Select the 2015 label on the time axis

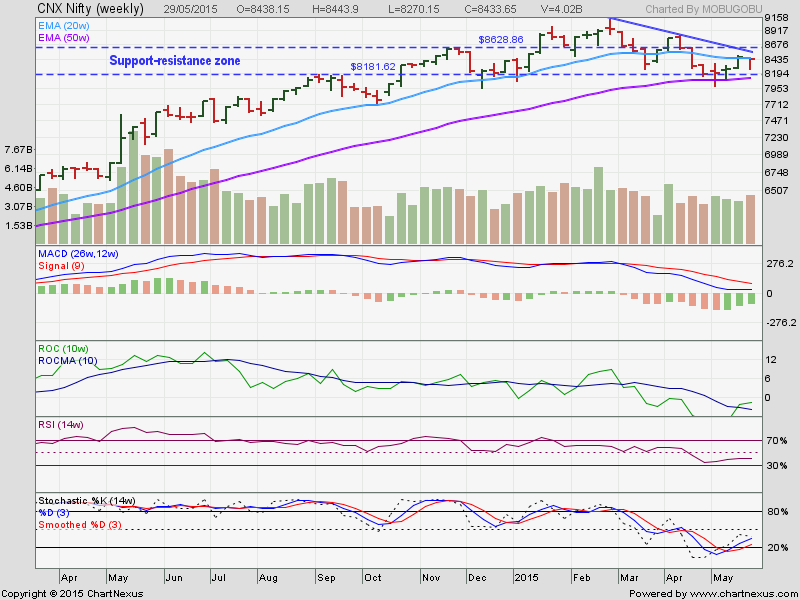(x=525, y=578)
